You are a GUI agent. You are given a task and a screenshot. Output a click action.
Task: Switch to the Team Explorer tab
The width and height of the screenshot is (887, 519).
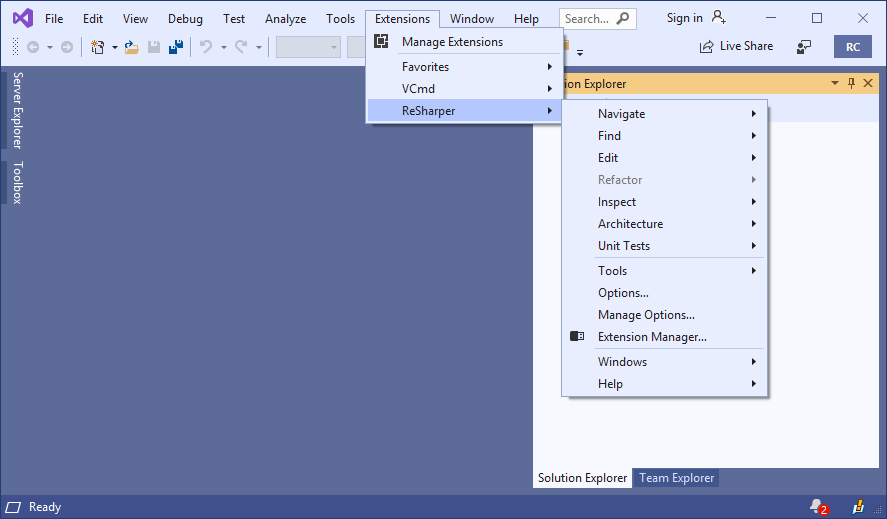tap(676, 478)
